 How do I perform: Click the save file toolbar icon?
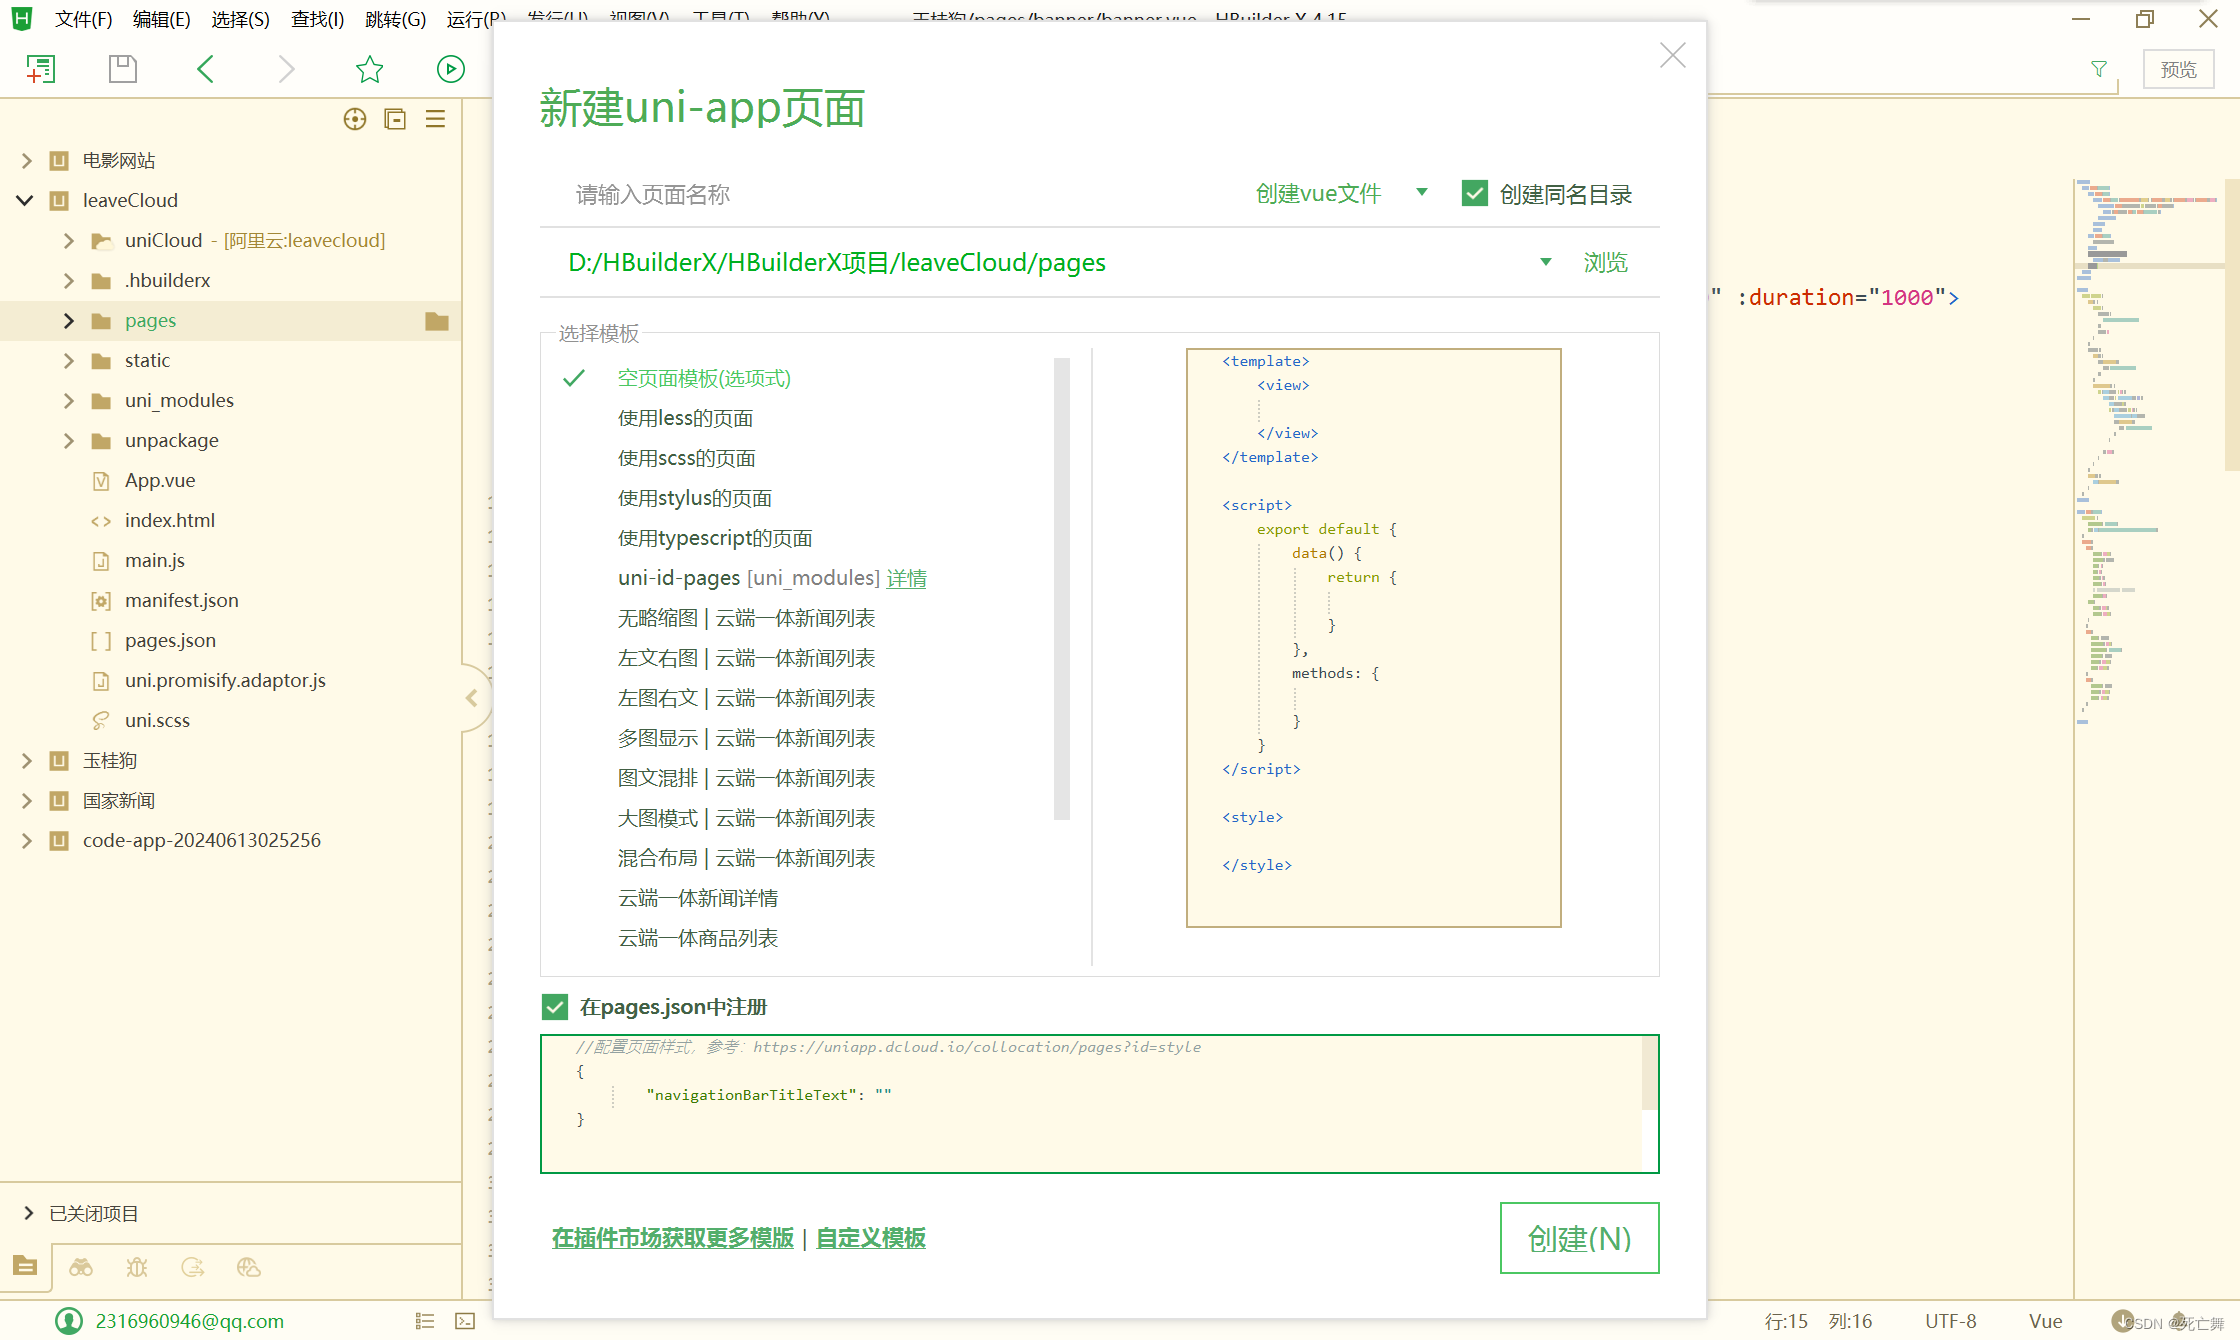[x=122, y=69]
